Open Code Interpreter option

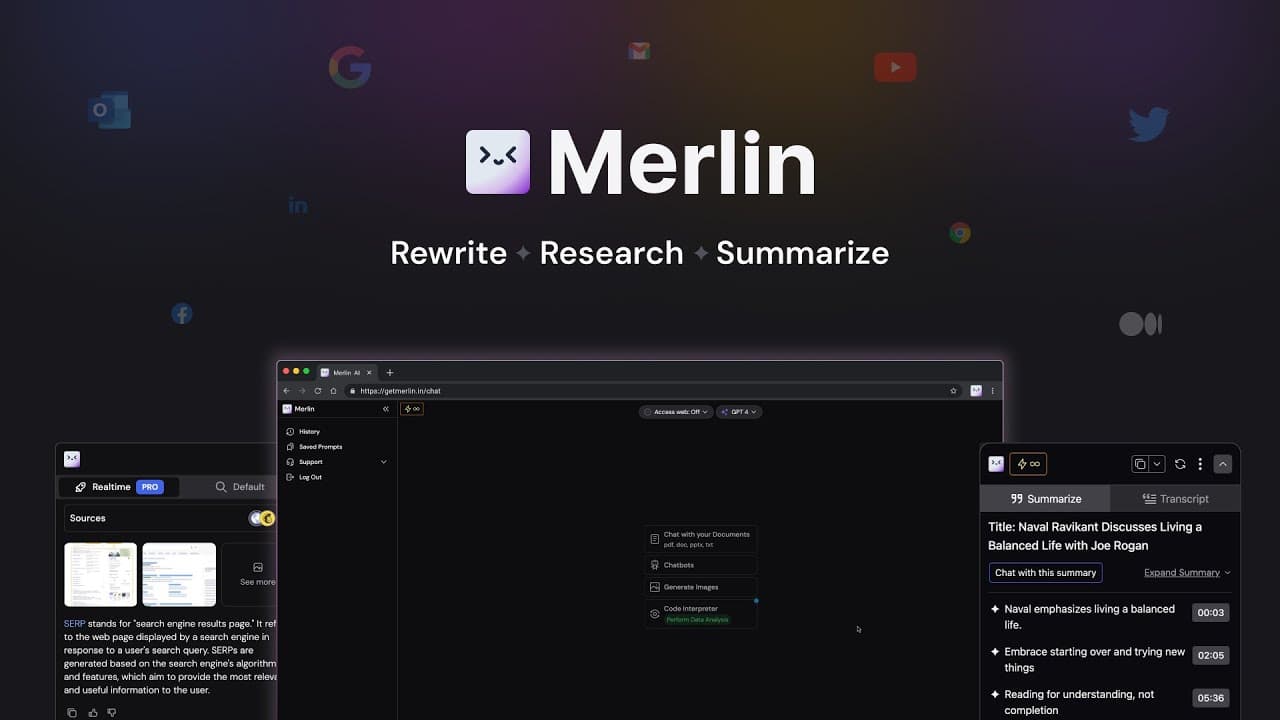click(700, 614)
